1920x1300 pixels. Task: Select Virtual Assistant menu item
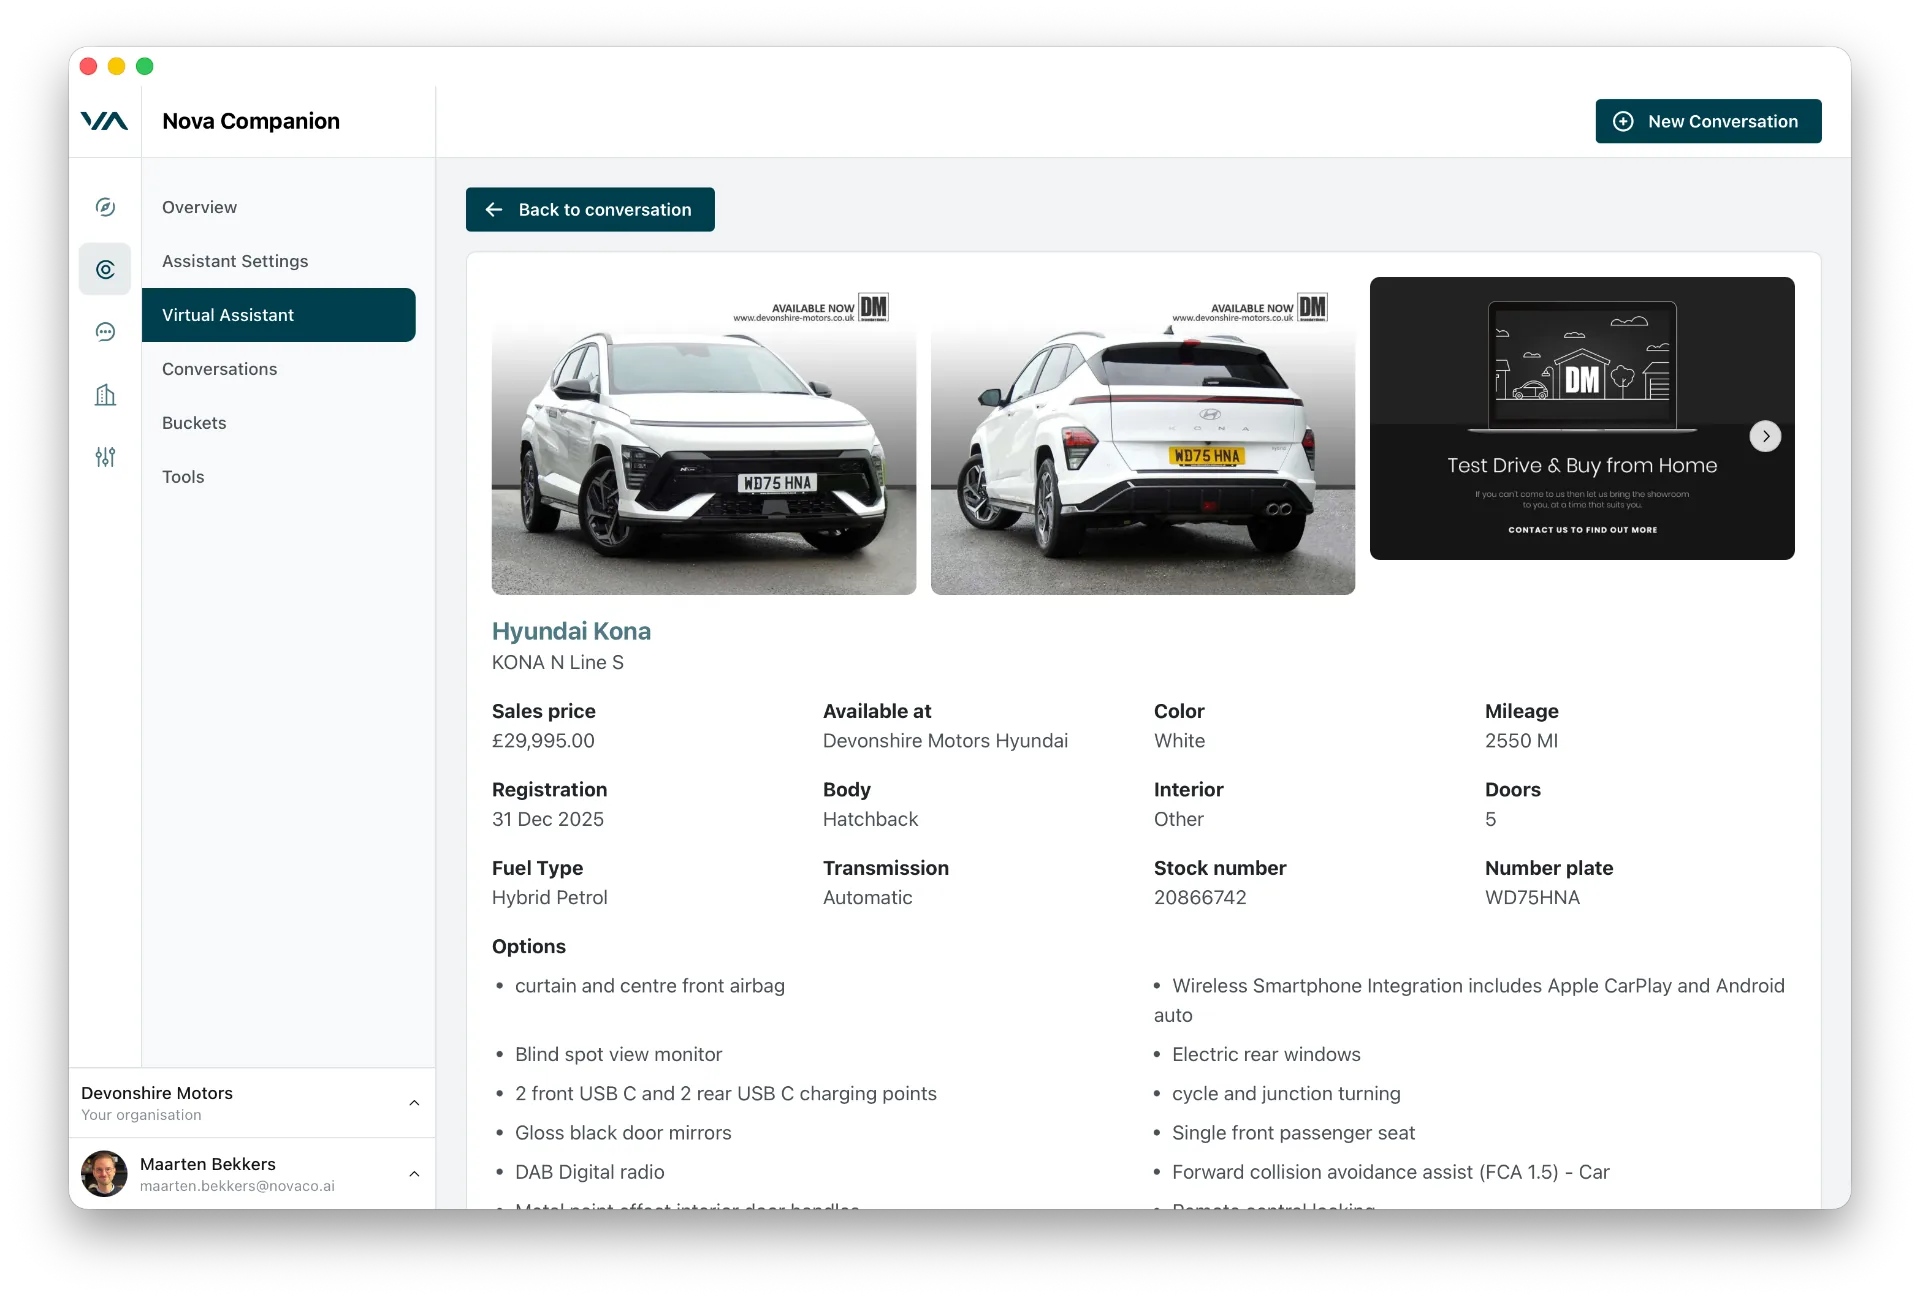click(x=279, y=315)
